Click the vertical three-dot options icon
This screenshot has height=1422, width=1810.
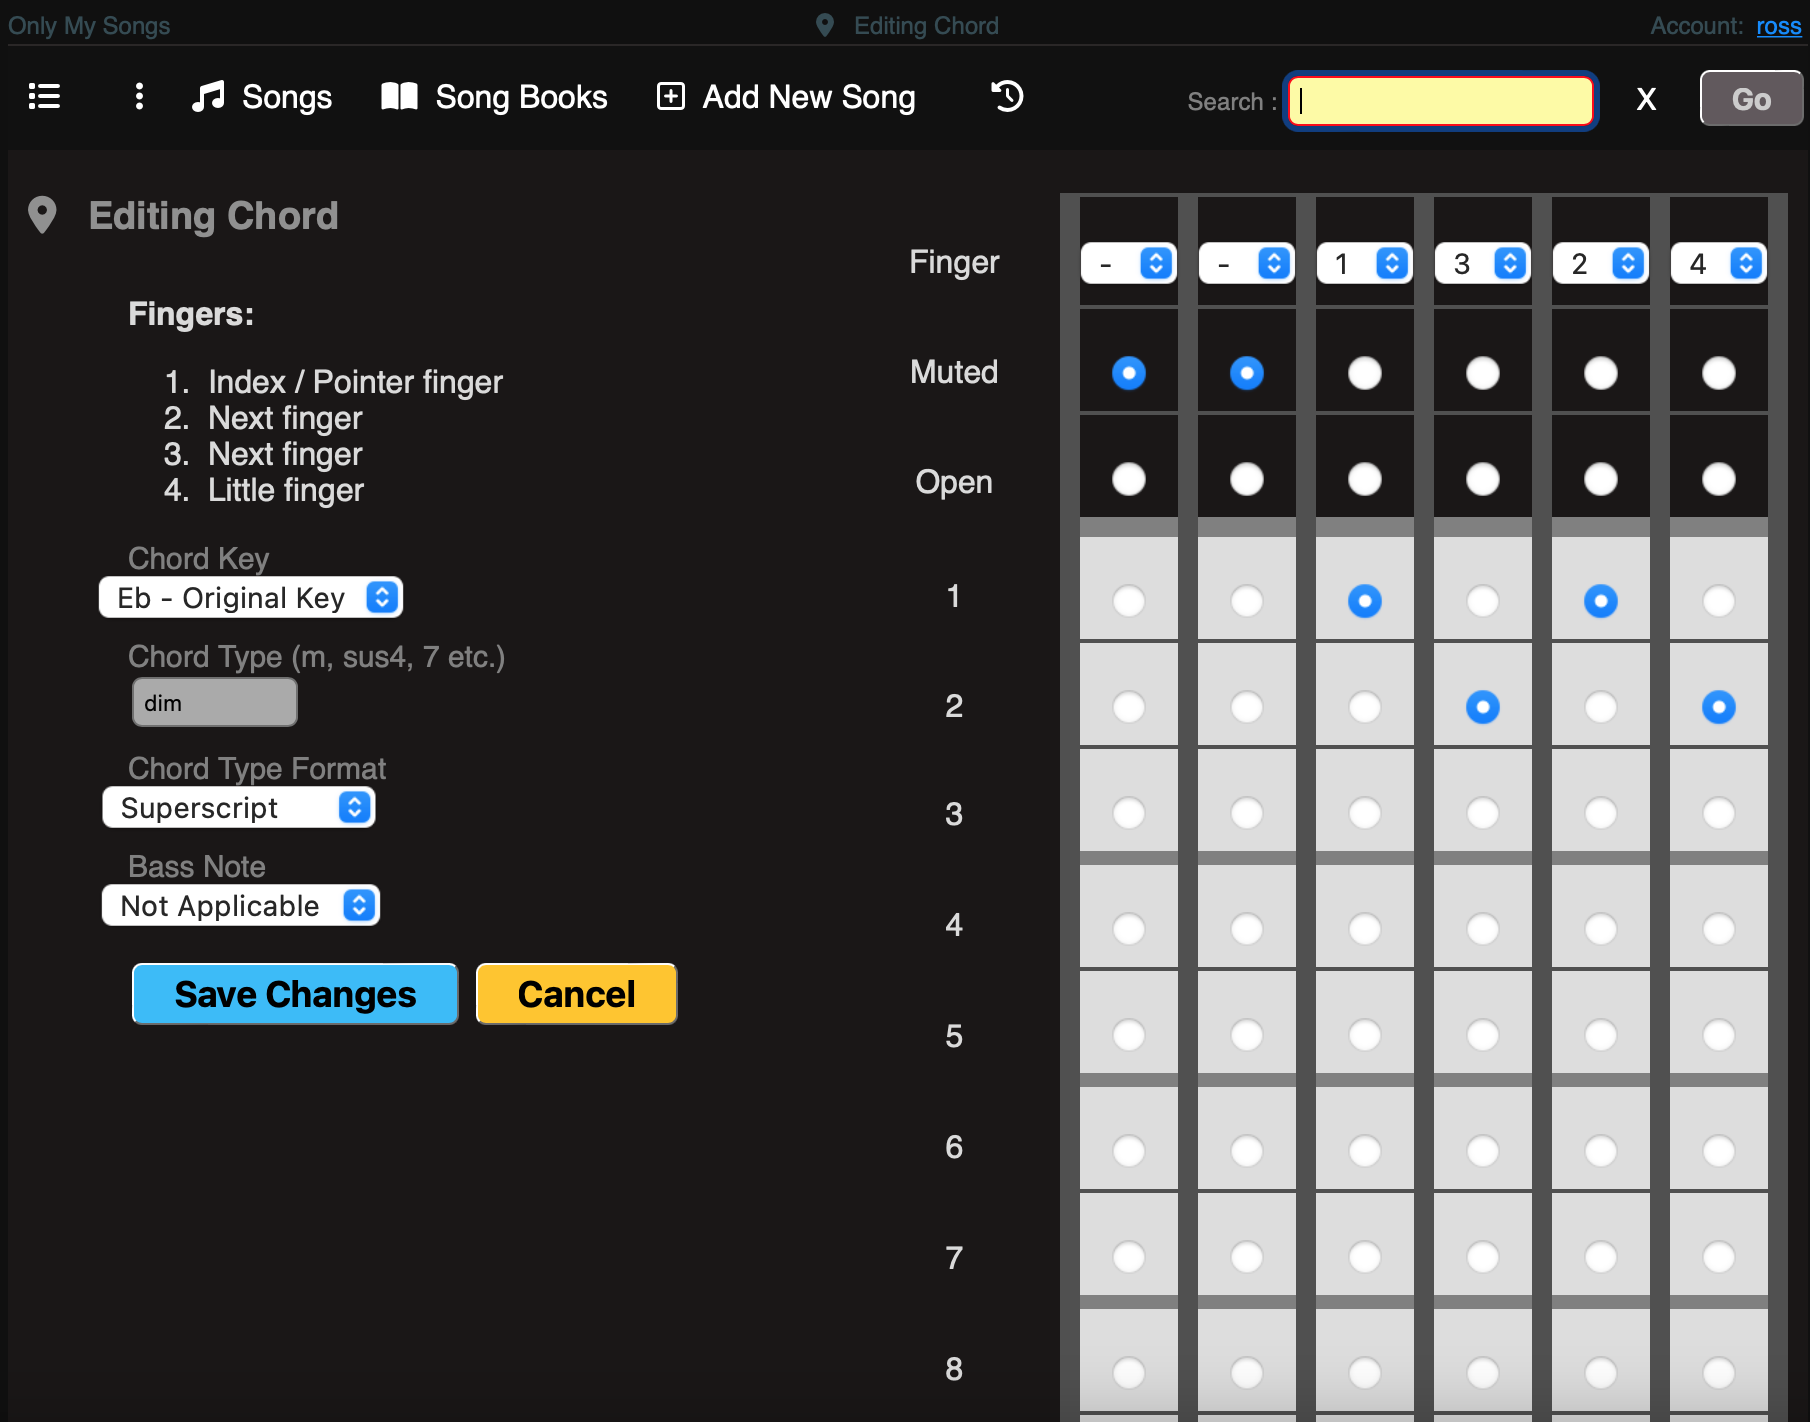tap(139, 97)
